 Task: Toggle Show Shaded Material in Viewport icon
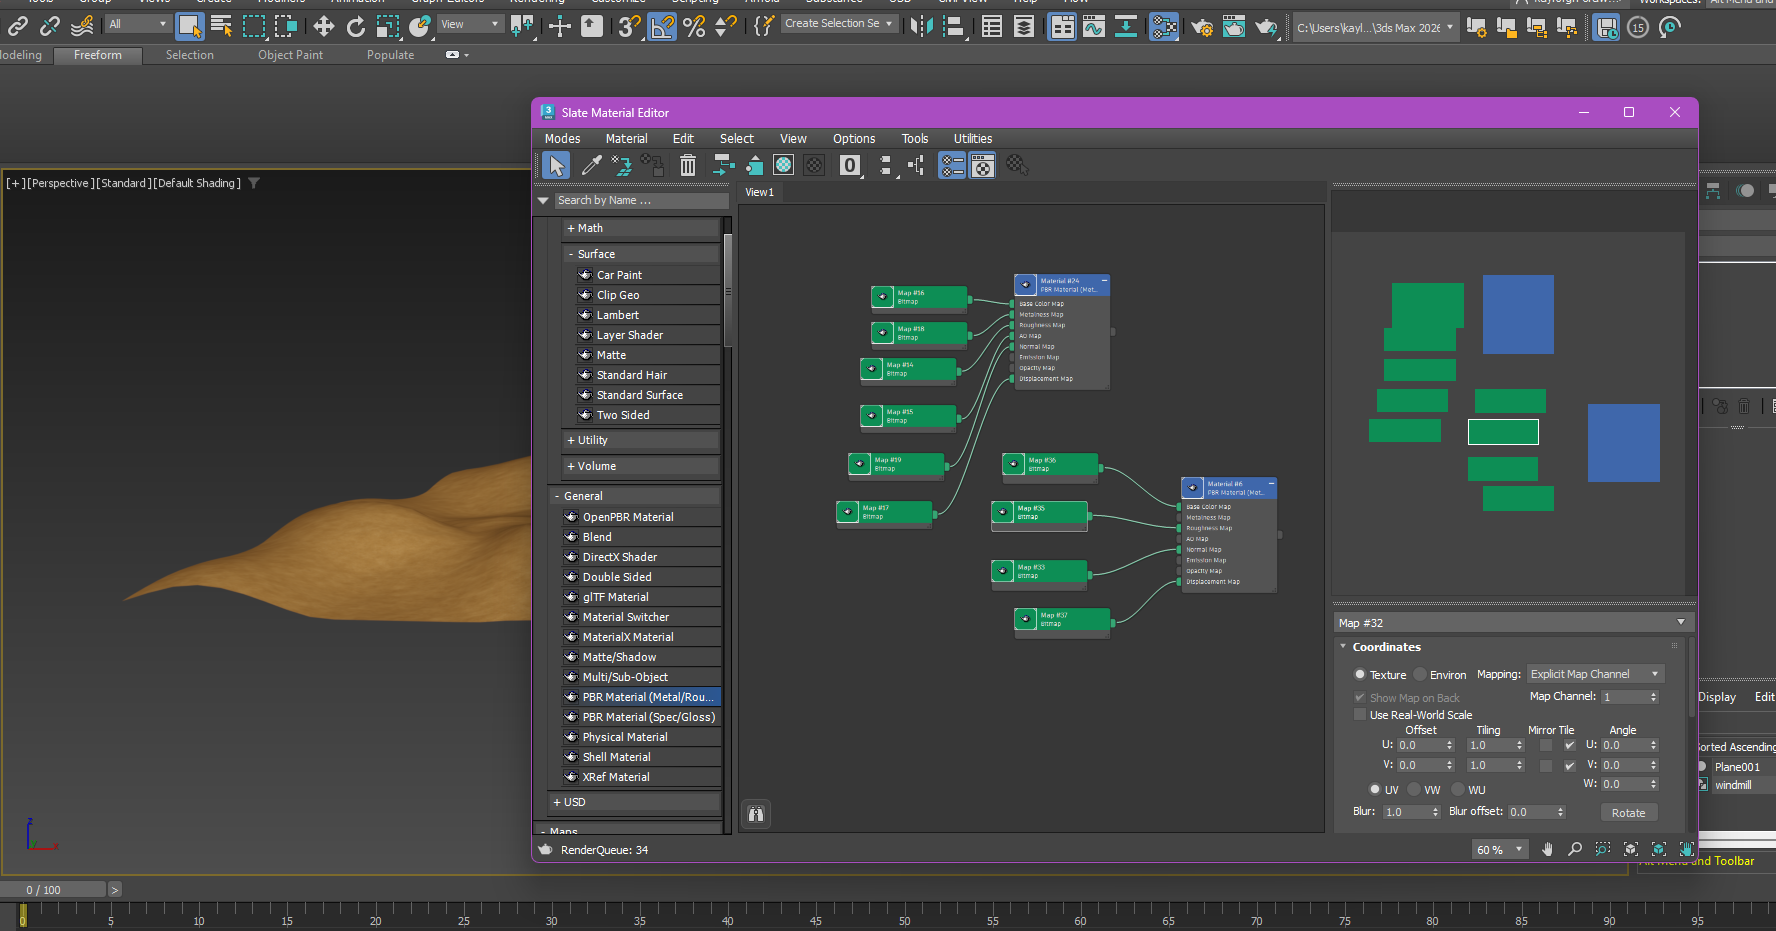pyautogui.click(x=784, y=165)
